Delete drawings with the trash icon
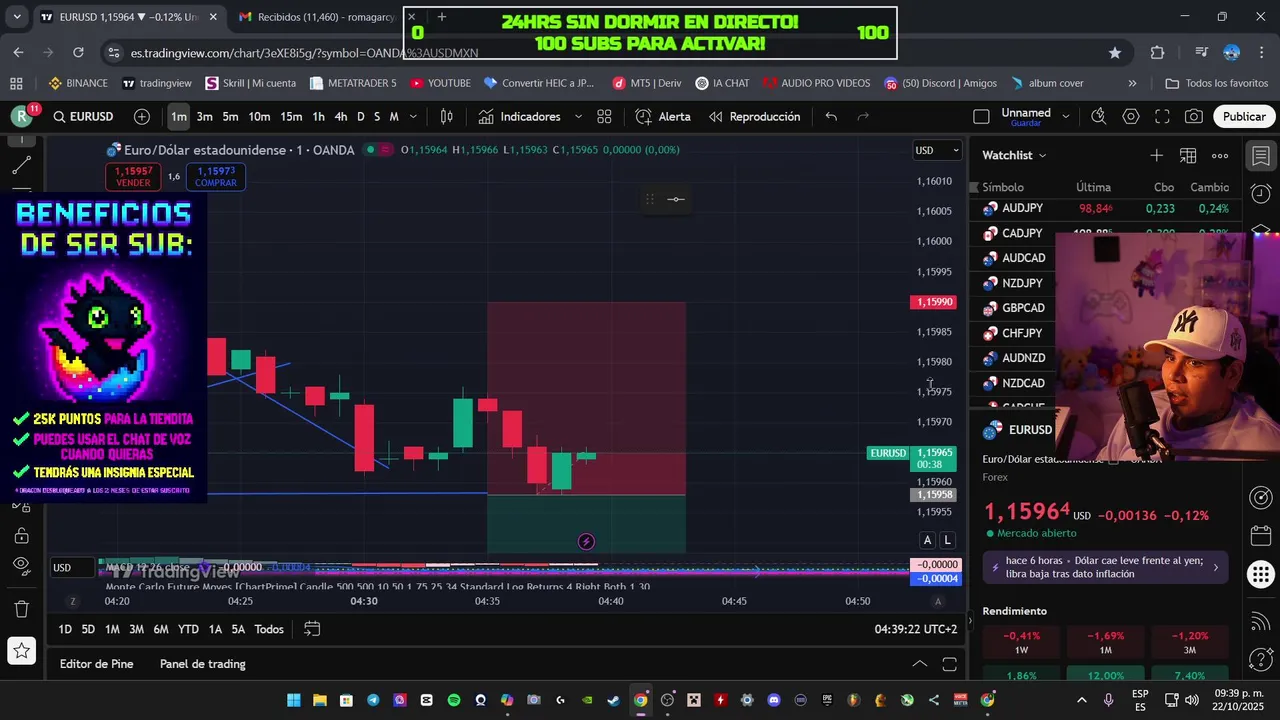Image resolution: width=1280 pixels, height=720 pixels. [x=22, y=608]
